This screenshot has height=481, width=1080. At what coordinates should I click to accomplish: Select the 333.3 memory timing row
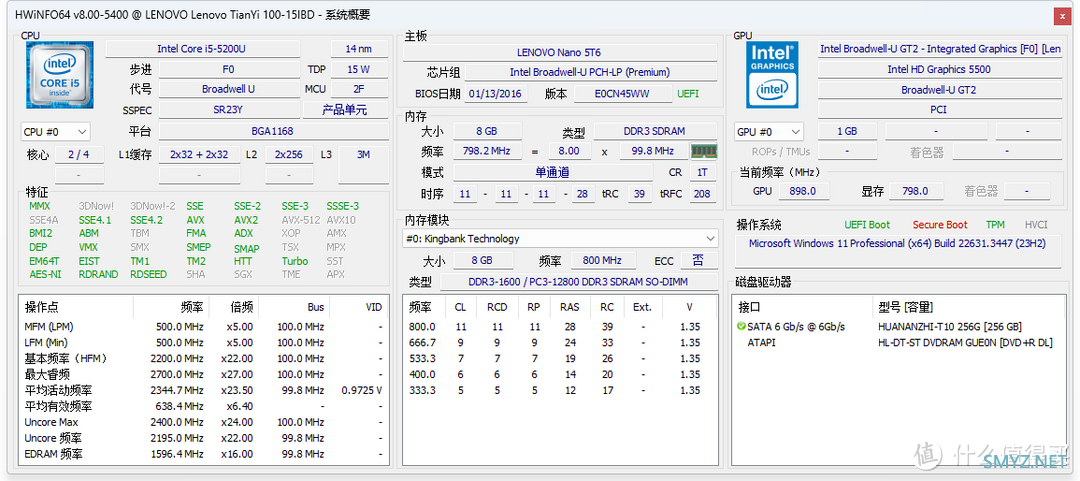point(559,390)
